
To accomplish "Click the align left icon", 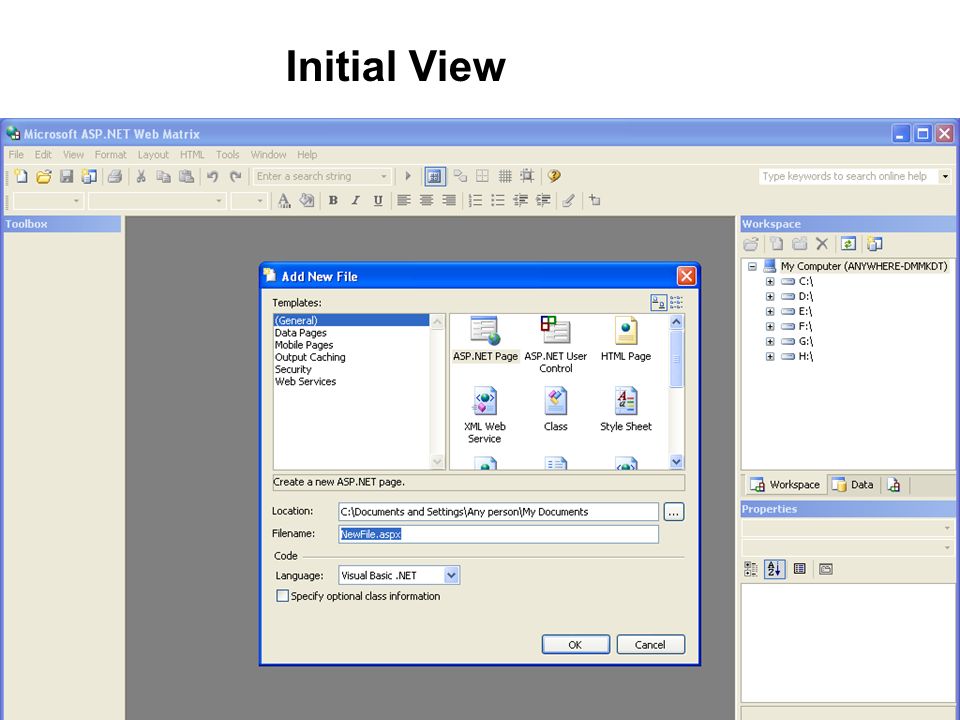I will coord(403,200).
